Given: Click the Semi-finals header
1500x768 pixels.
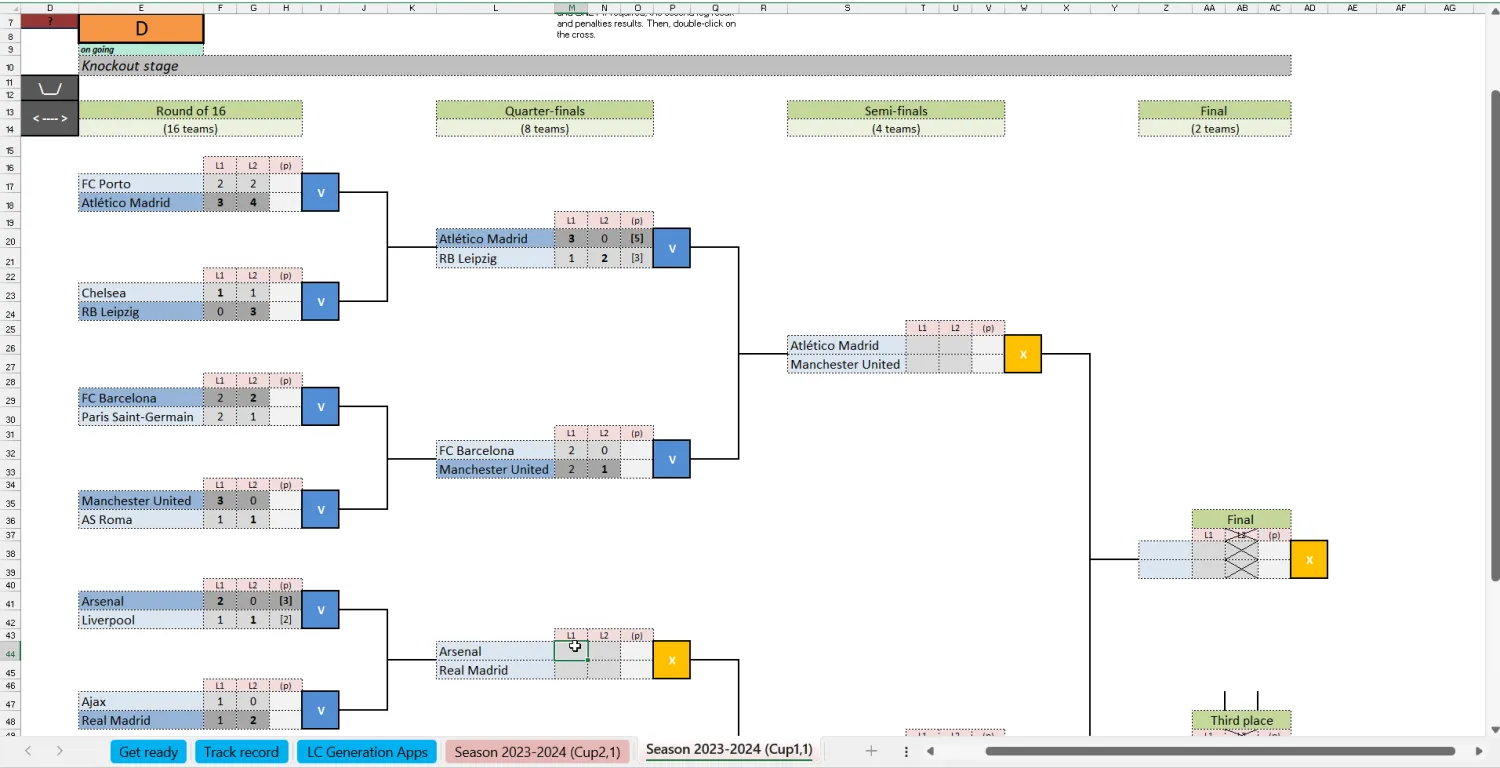Looking at the screenshot, I should 896,111.
